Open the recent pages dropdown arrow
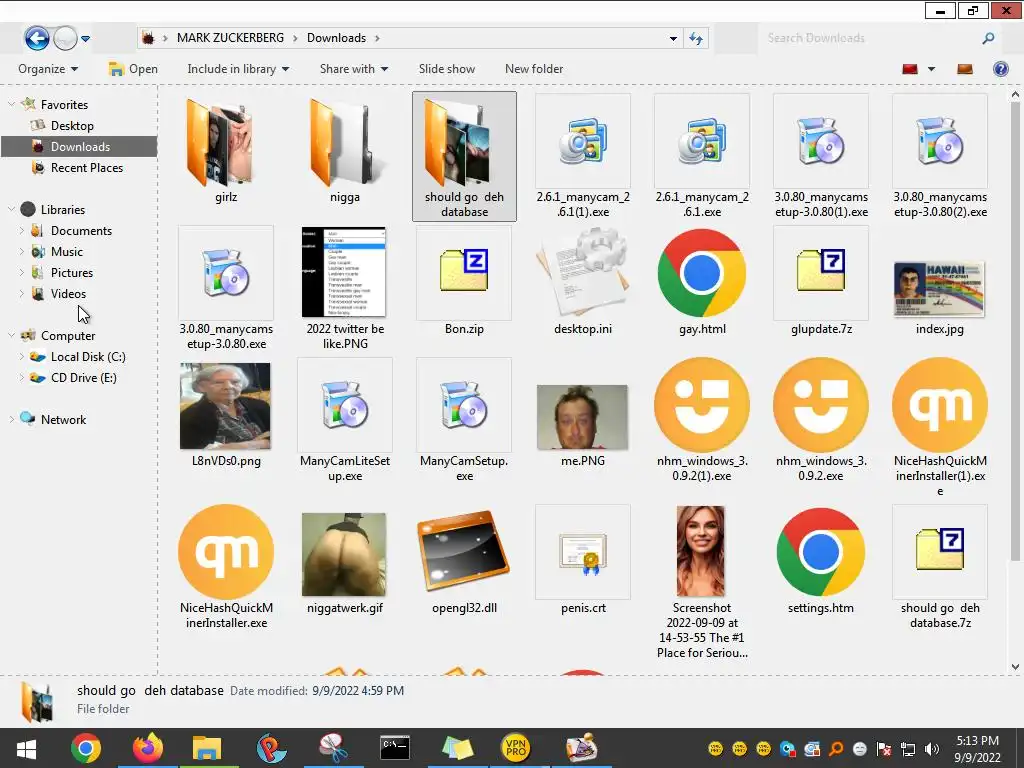The width and height of the screenshot is (1024, 768). pos(85,39)
